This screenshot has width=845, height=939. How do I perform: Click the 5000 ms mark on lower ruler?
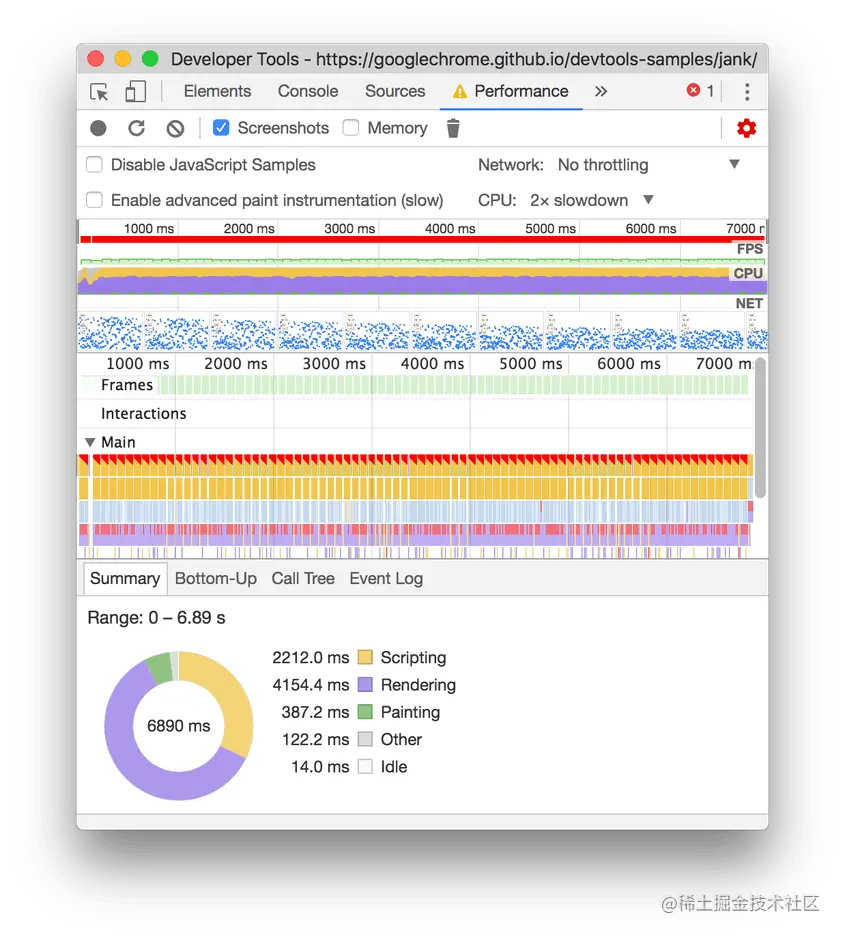pos(531,364)
